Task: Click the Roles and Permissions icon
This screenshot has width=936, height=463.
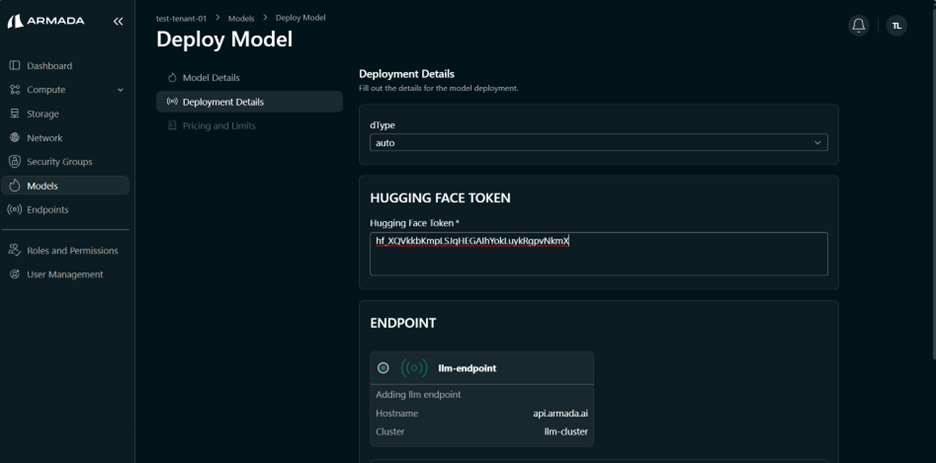Action: 15,250
